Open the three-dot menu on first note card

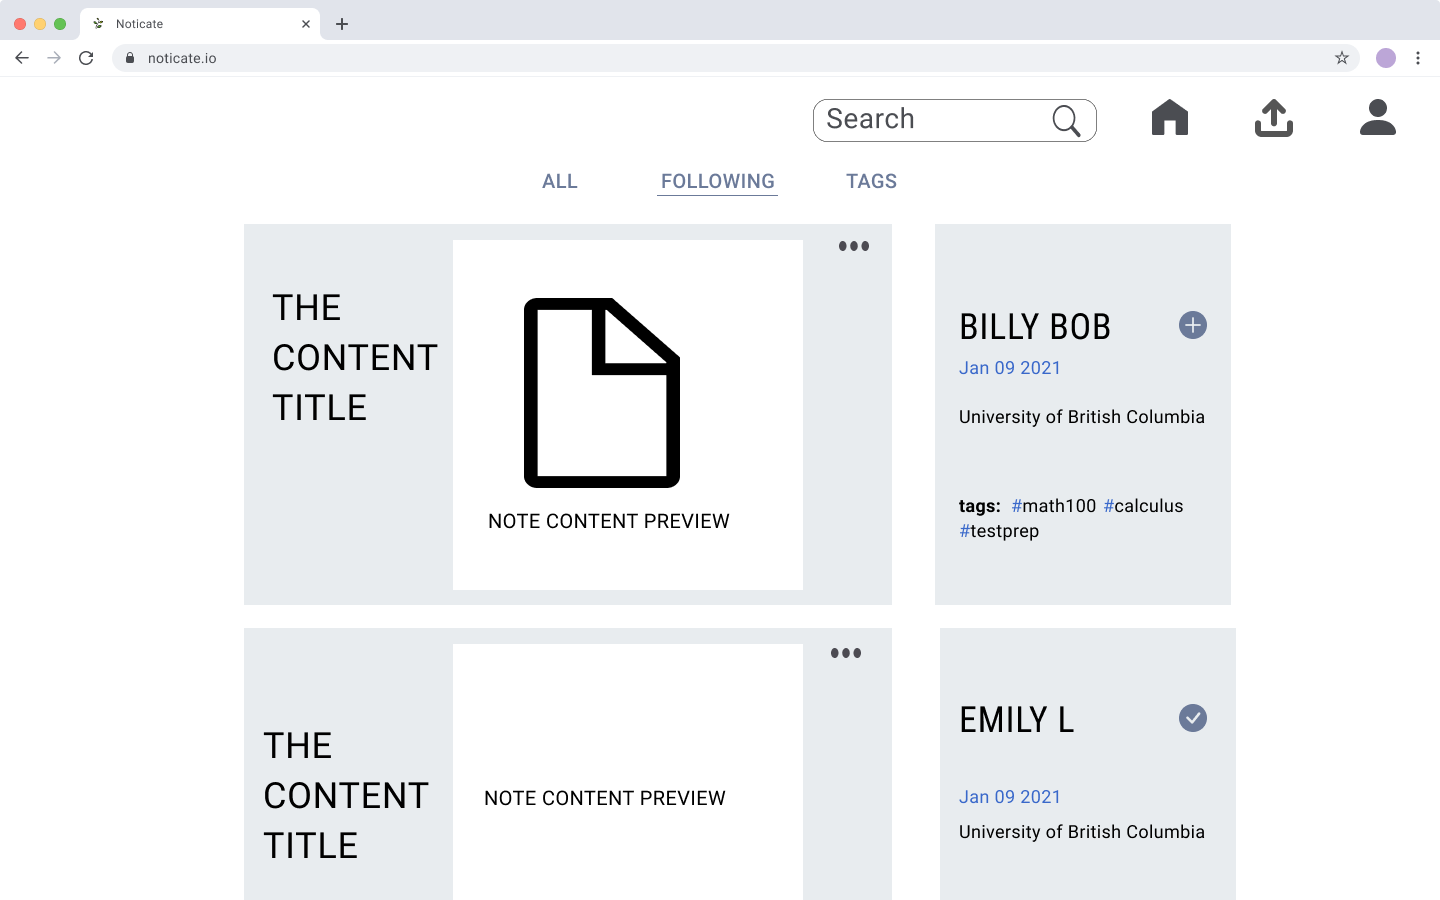pos(853,246)
